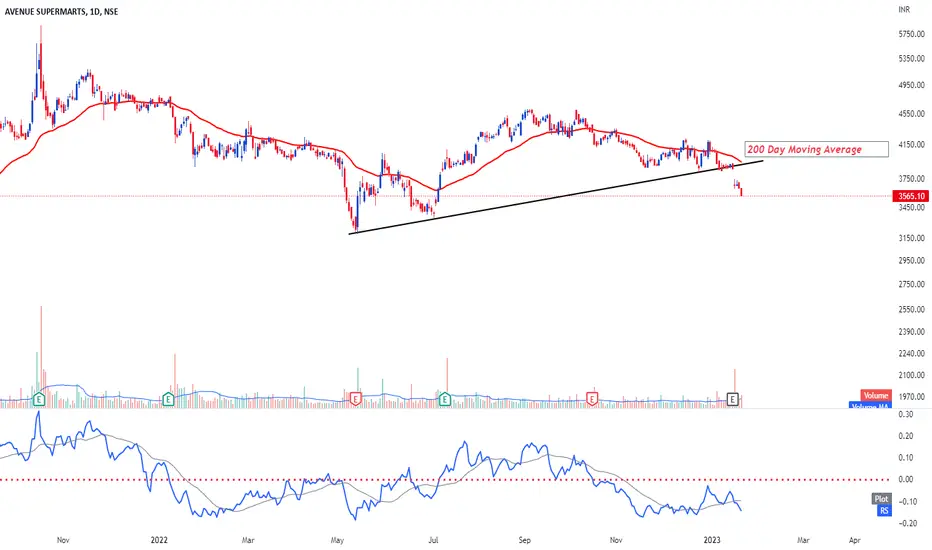Open the red earnings marker at May 2022
The height and width of the screenshot is (550, 932).
[x=355, y=399]
